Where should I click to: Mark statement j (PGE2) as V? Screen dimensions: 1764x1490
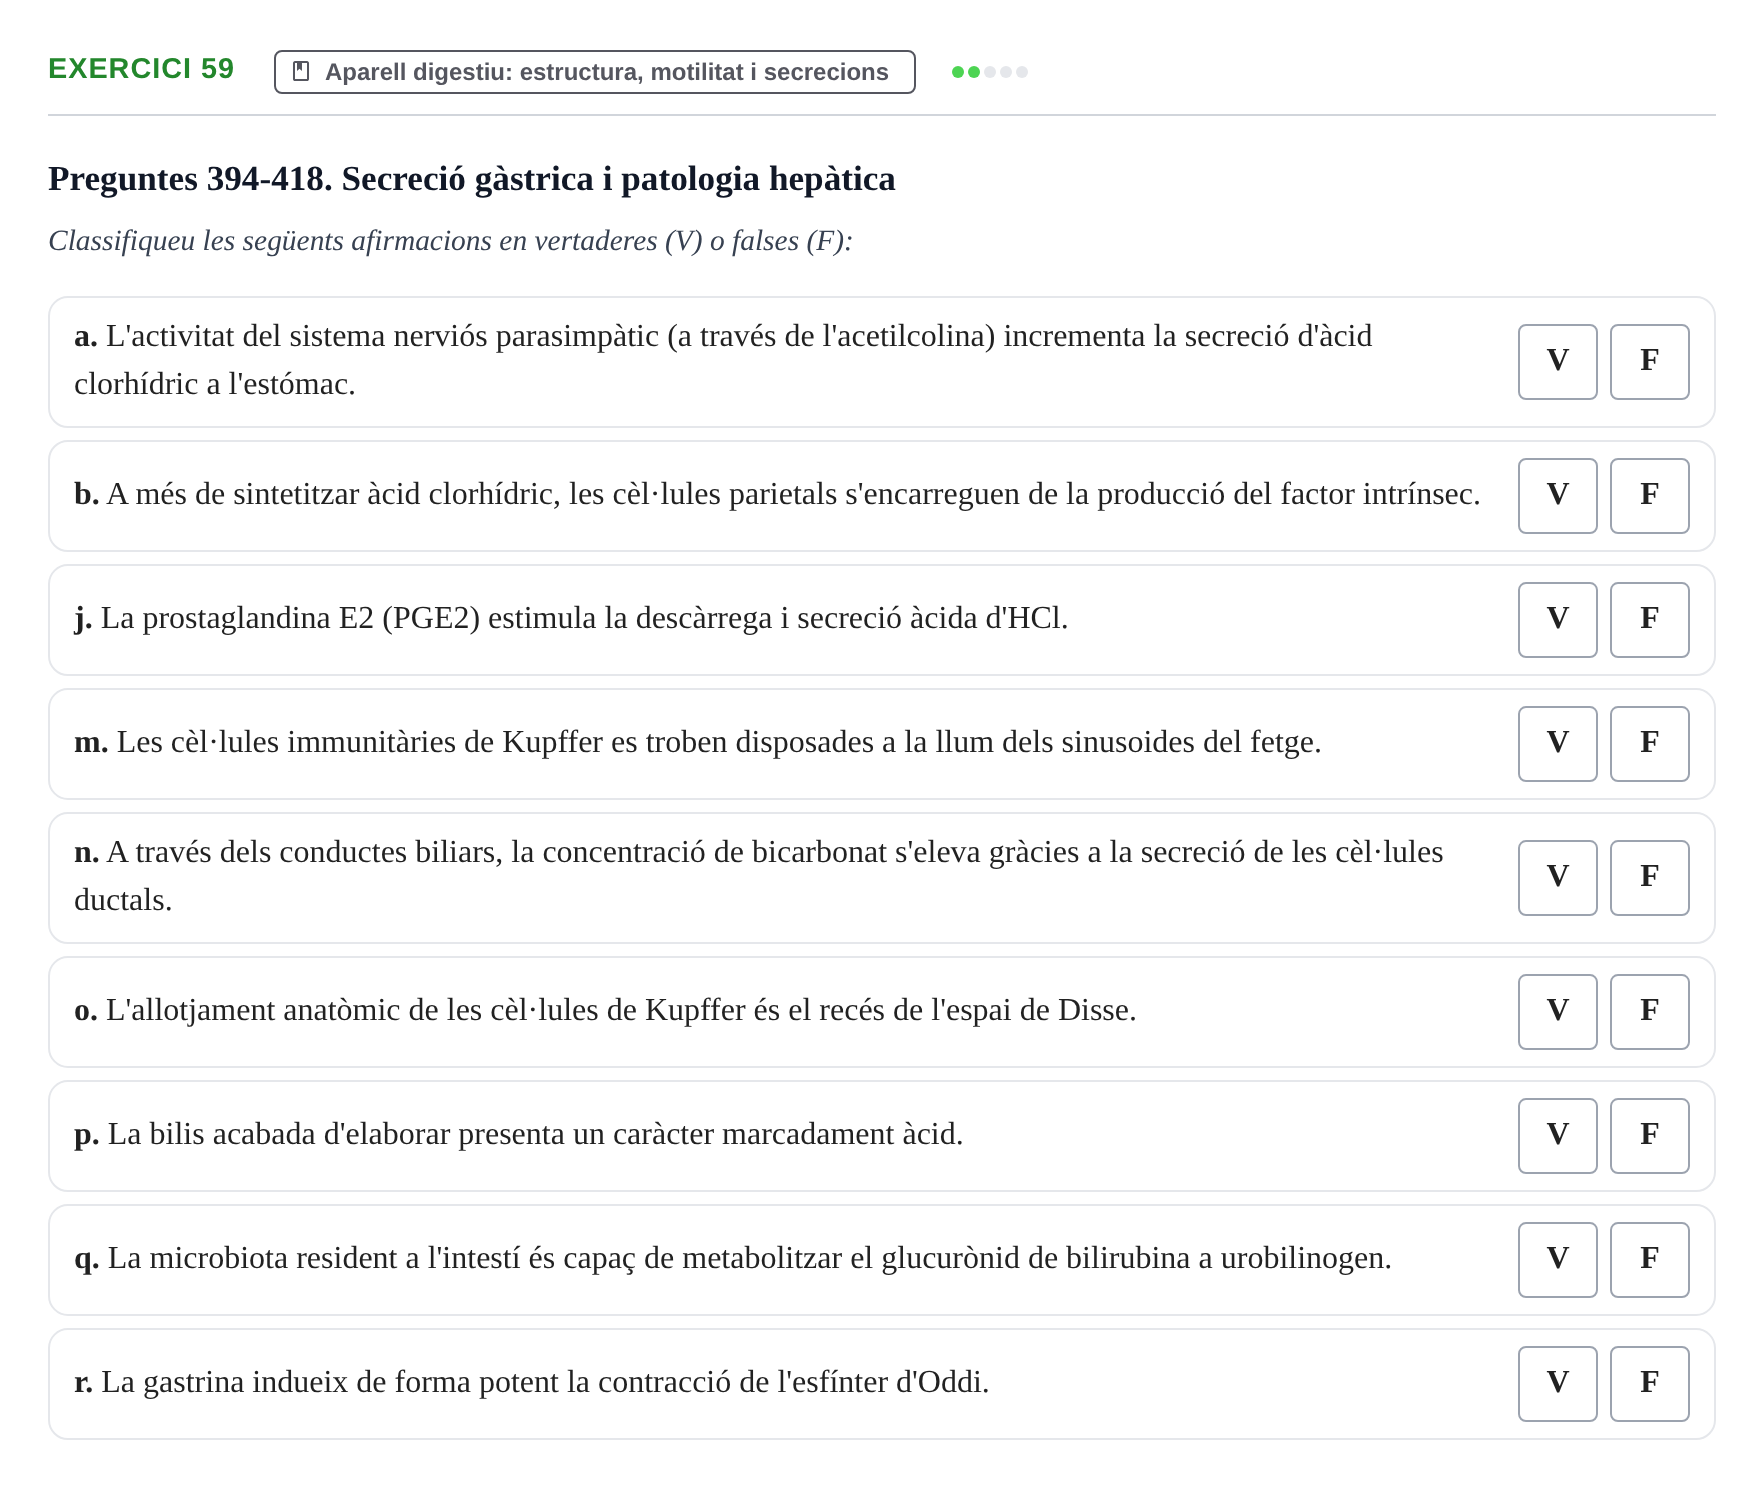pos(1558,620)
